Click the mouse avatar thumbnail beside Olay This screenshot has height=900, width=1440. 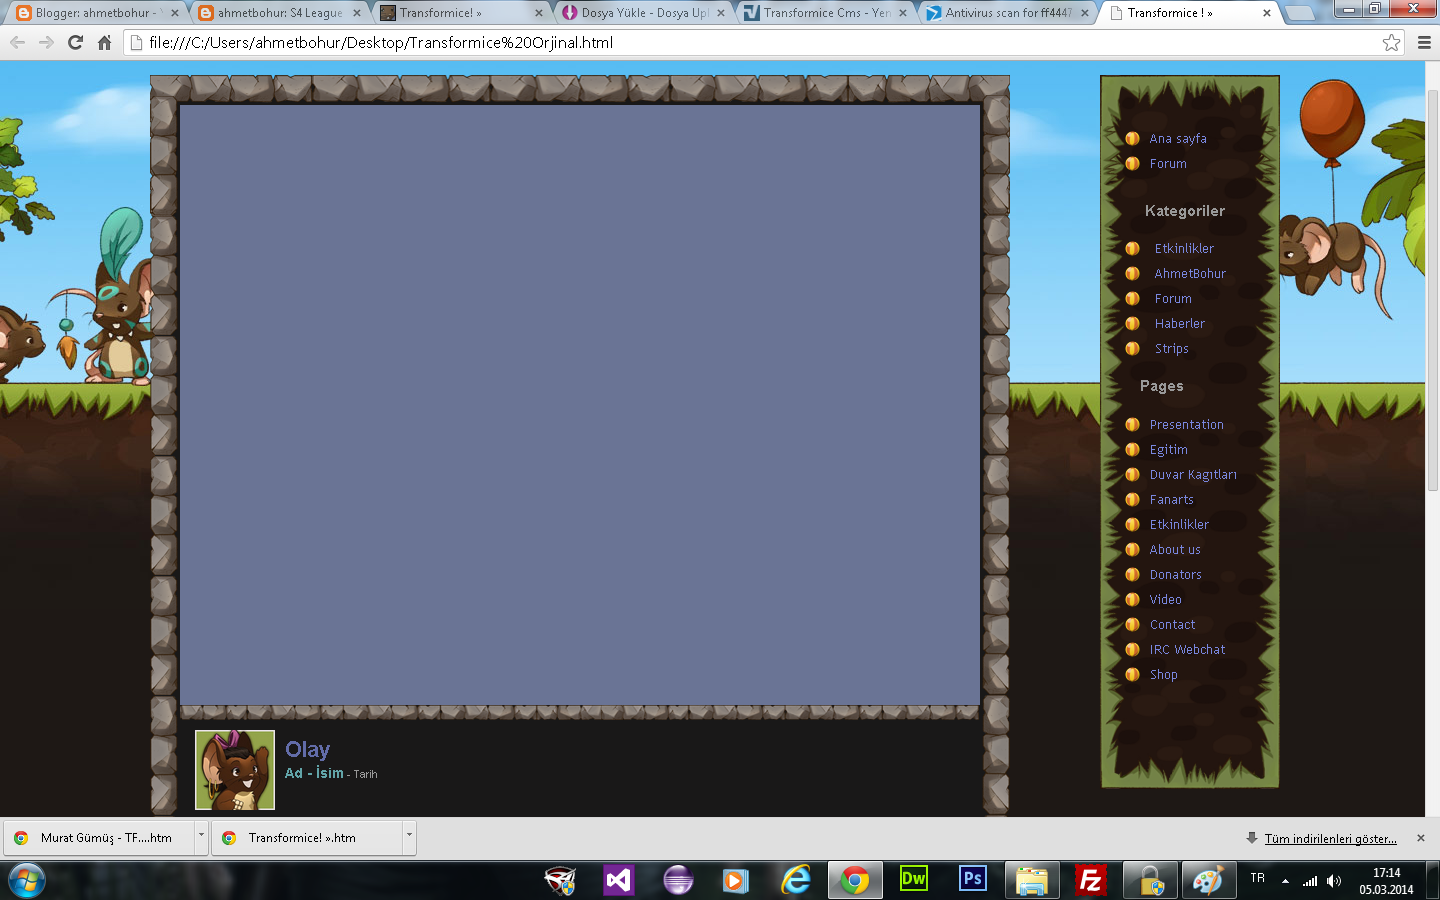[235, 770]
